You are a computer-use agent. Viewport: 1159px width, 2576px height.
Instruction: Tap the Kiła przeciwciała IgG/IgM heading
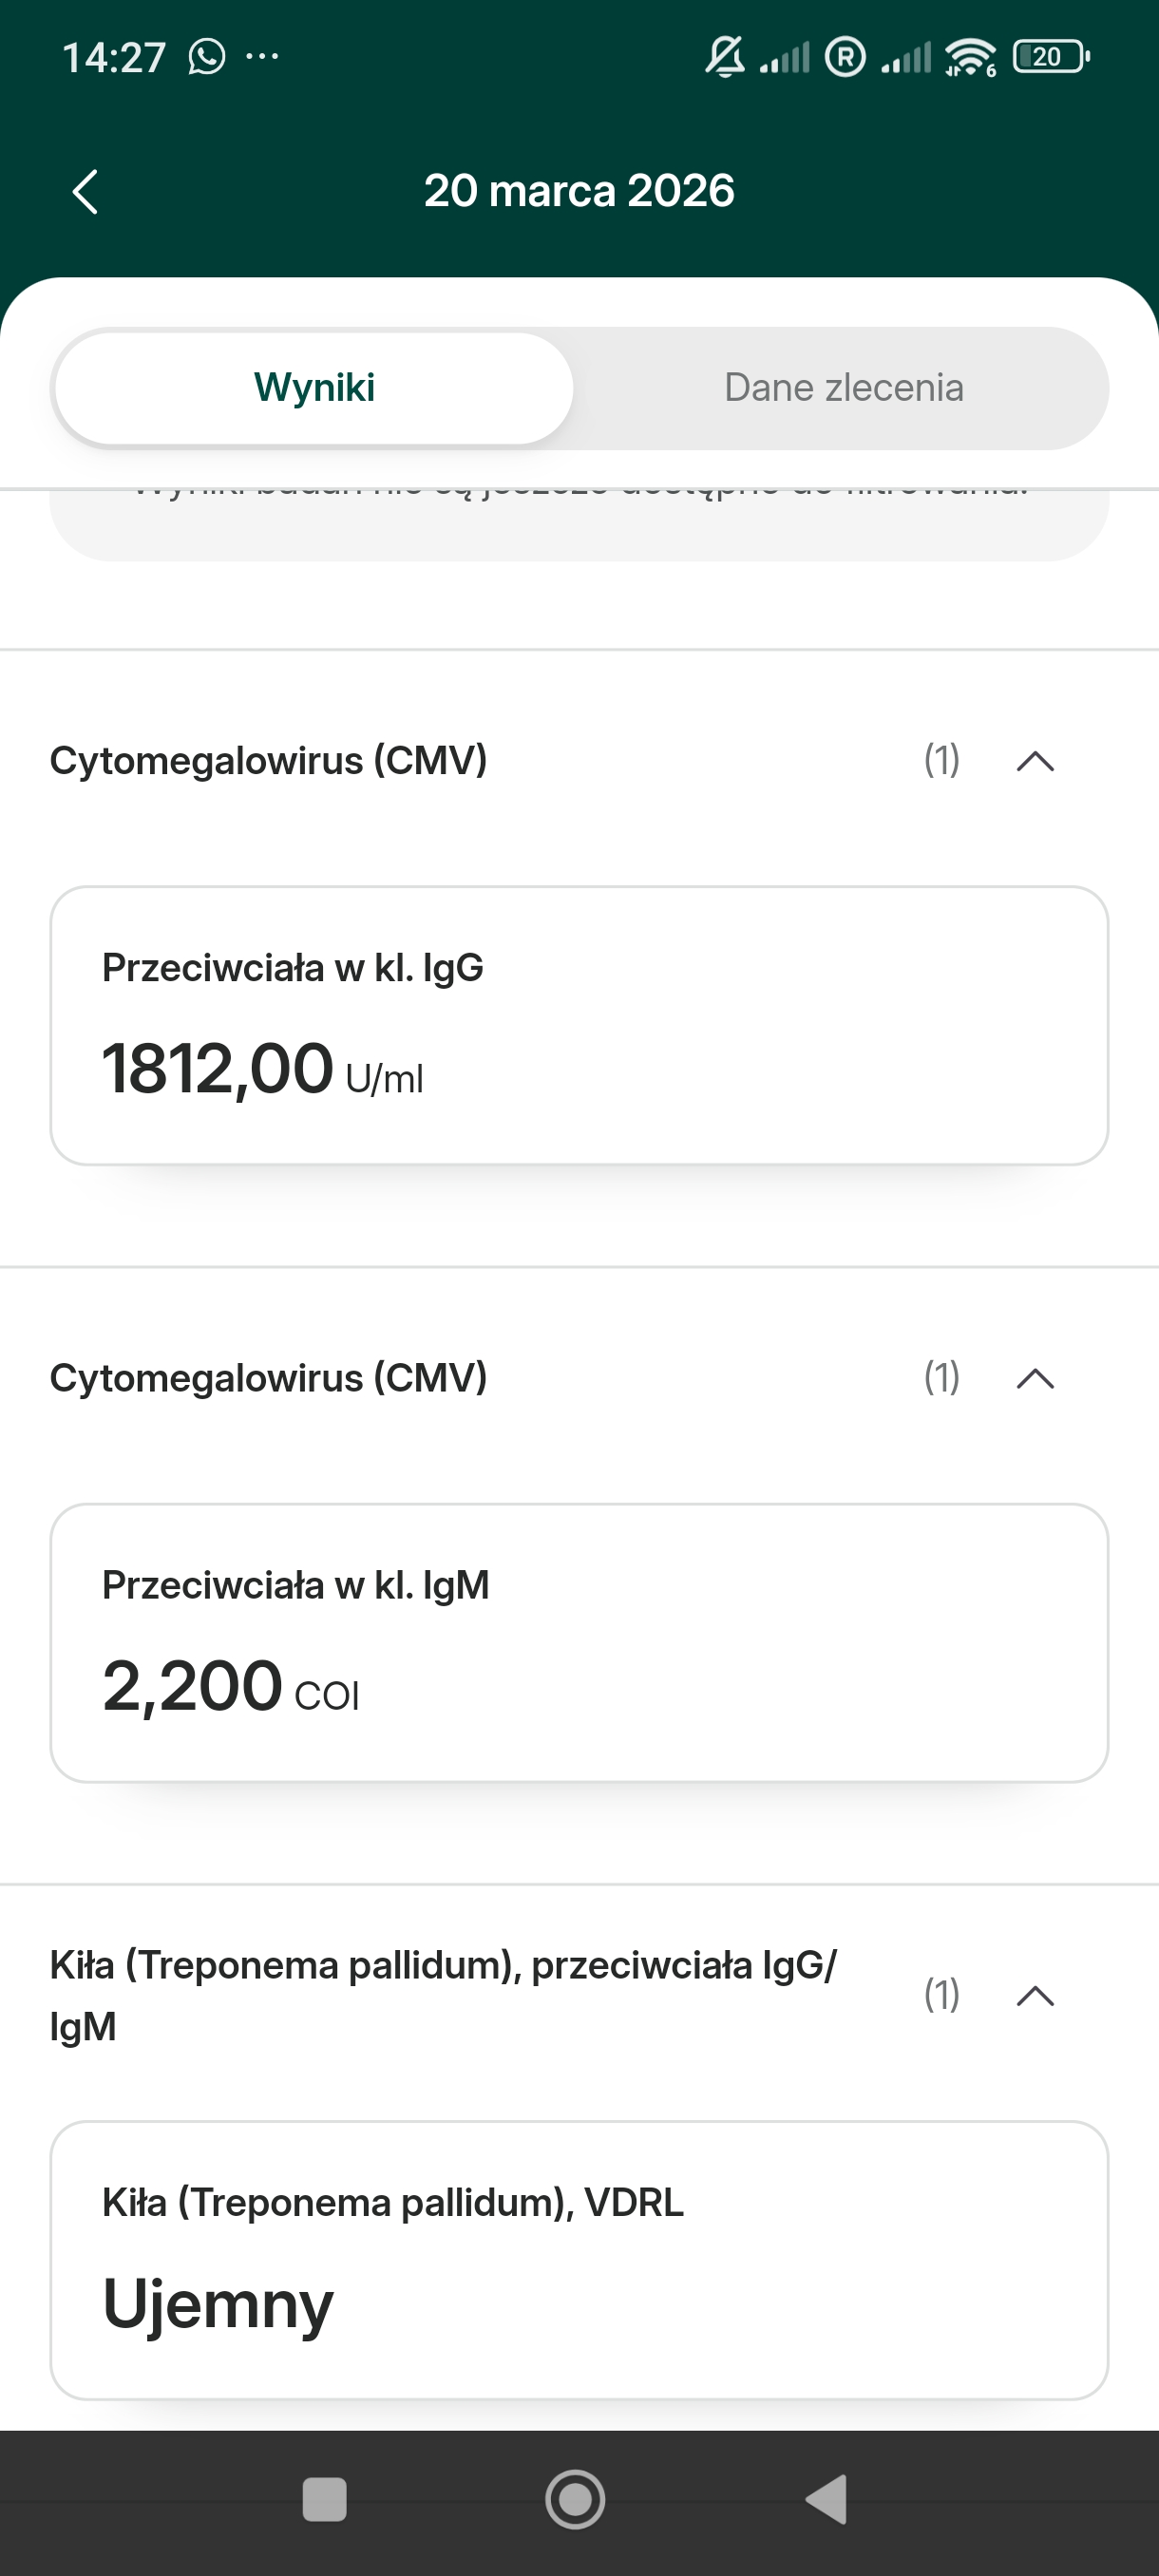pos(442,1995)
